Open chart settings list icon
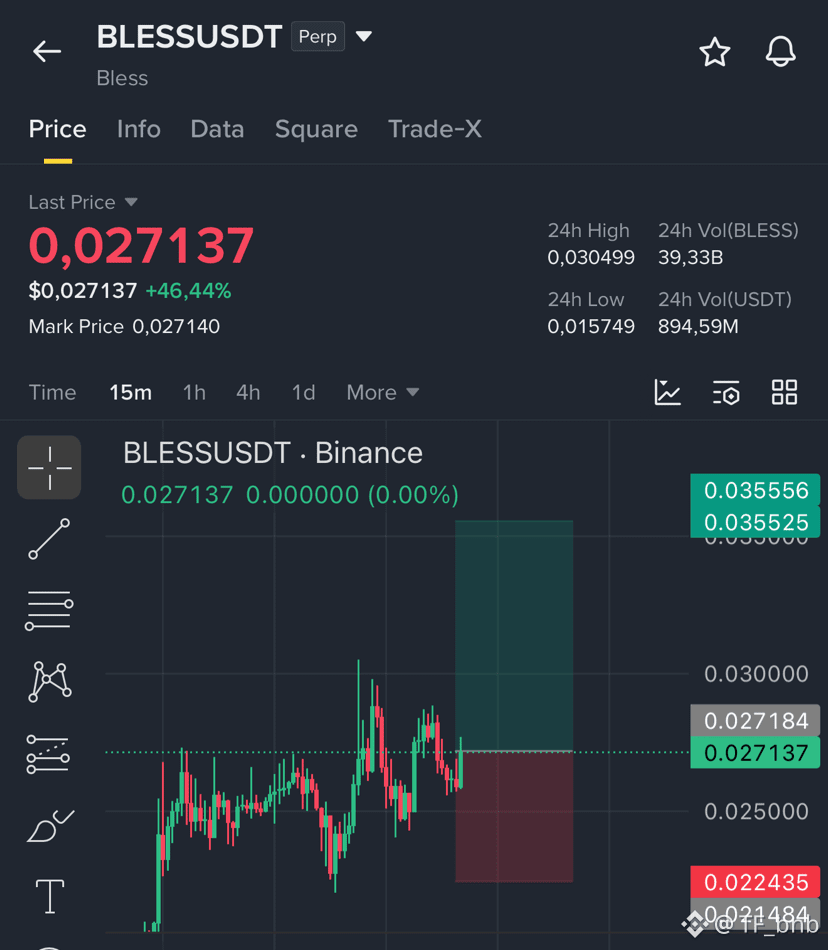The width and height of the screenshot is (828, 950). point(726,393)
